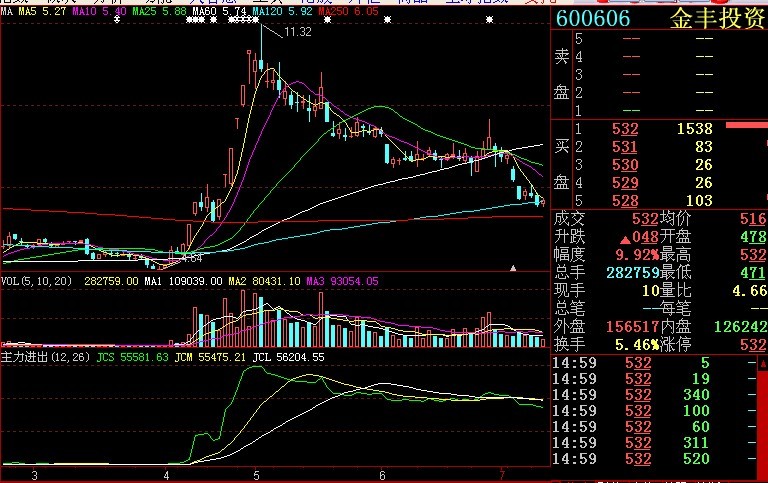Viewport: 768px width, 483px height.
Task: Click month marker 5 on the time axis
Action: pos(256,476)
